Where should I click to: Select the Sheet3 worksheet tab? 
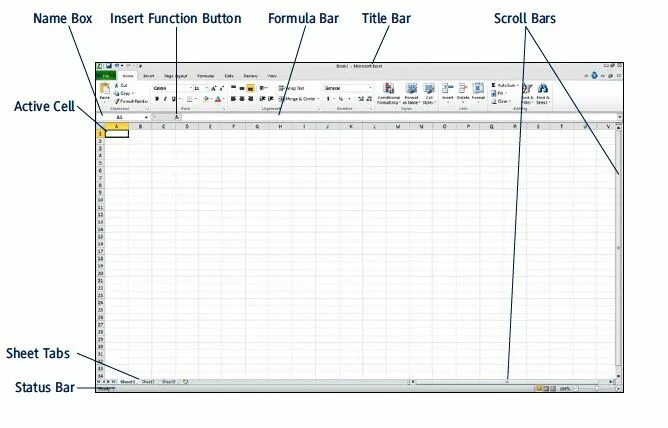[169, 382]
